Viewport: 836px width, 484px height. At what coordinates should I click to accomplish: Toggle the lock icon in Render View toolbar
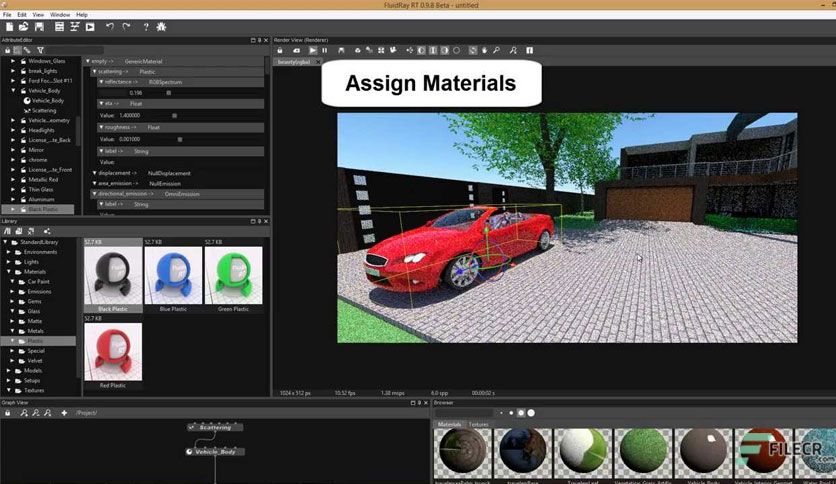279,50
